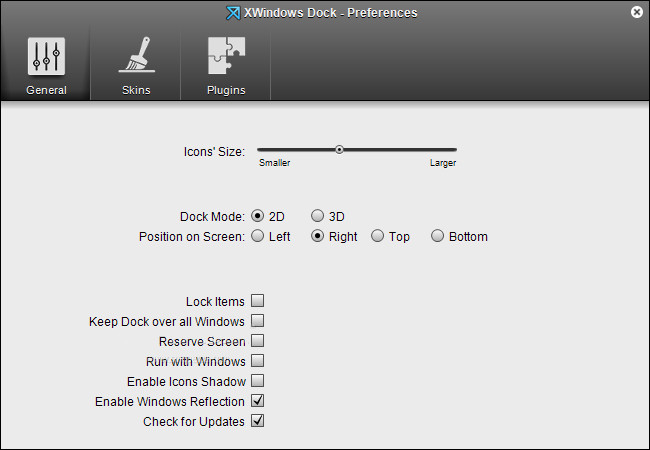Switch to the Plugins tab label

click(226, 90)
